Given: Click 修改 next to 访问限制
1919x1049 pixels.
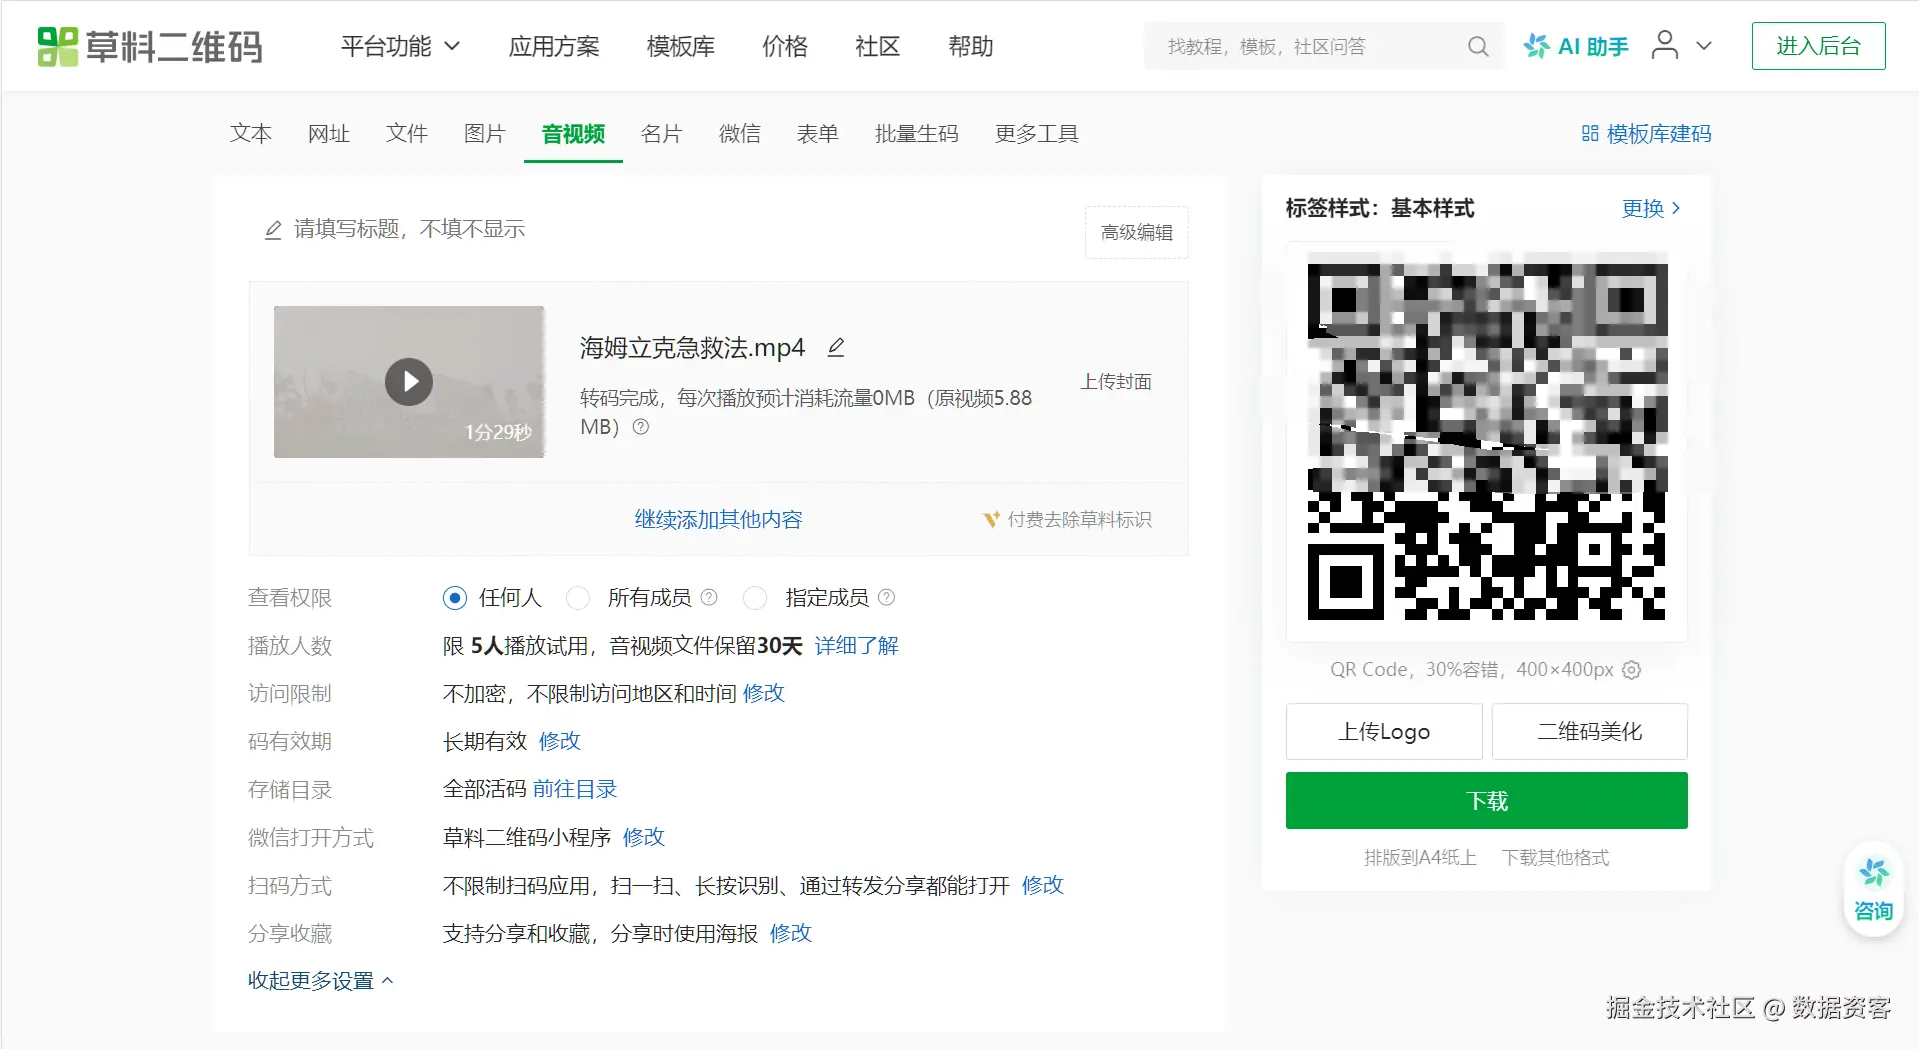Looking at the screenshot, I should tap(764, 693).
